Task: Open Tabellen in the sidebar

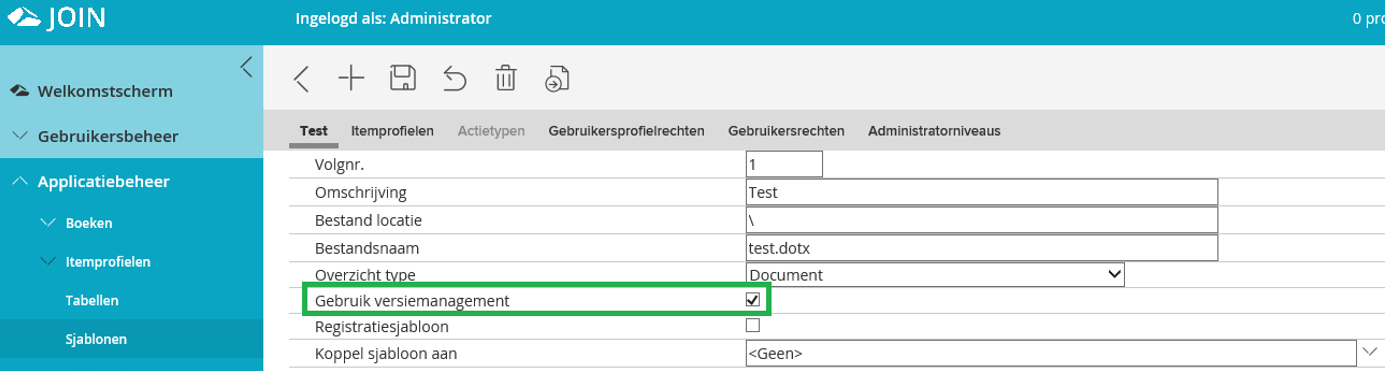Action: (x=93, y=300)
